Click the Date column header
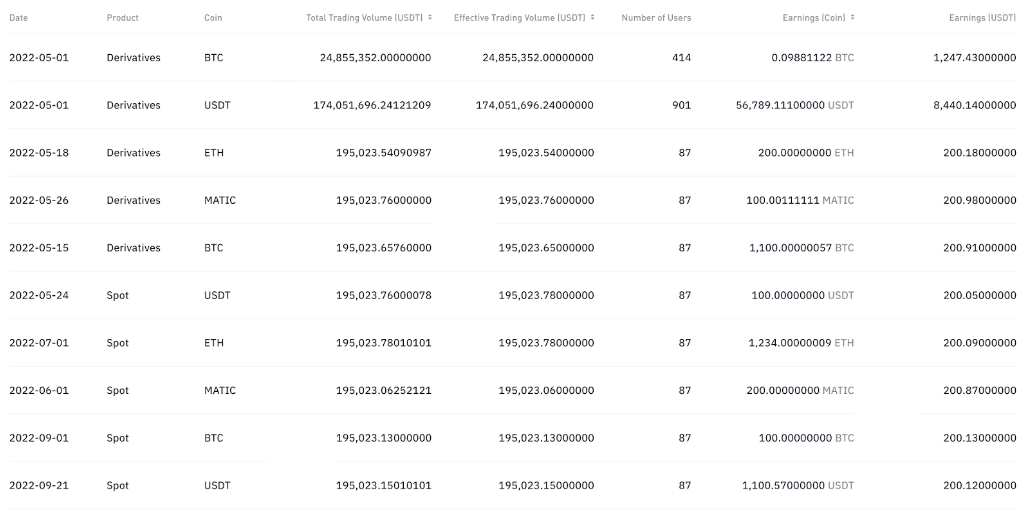Viewport: 1032px width, 514px height. 19,18
